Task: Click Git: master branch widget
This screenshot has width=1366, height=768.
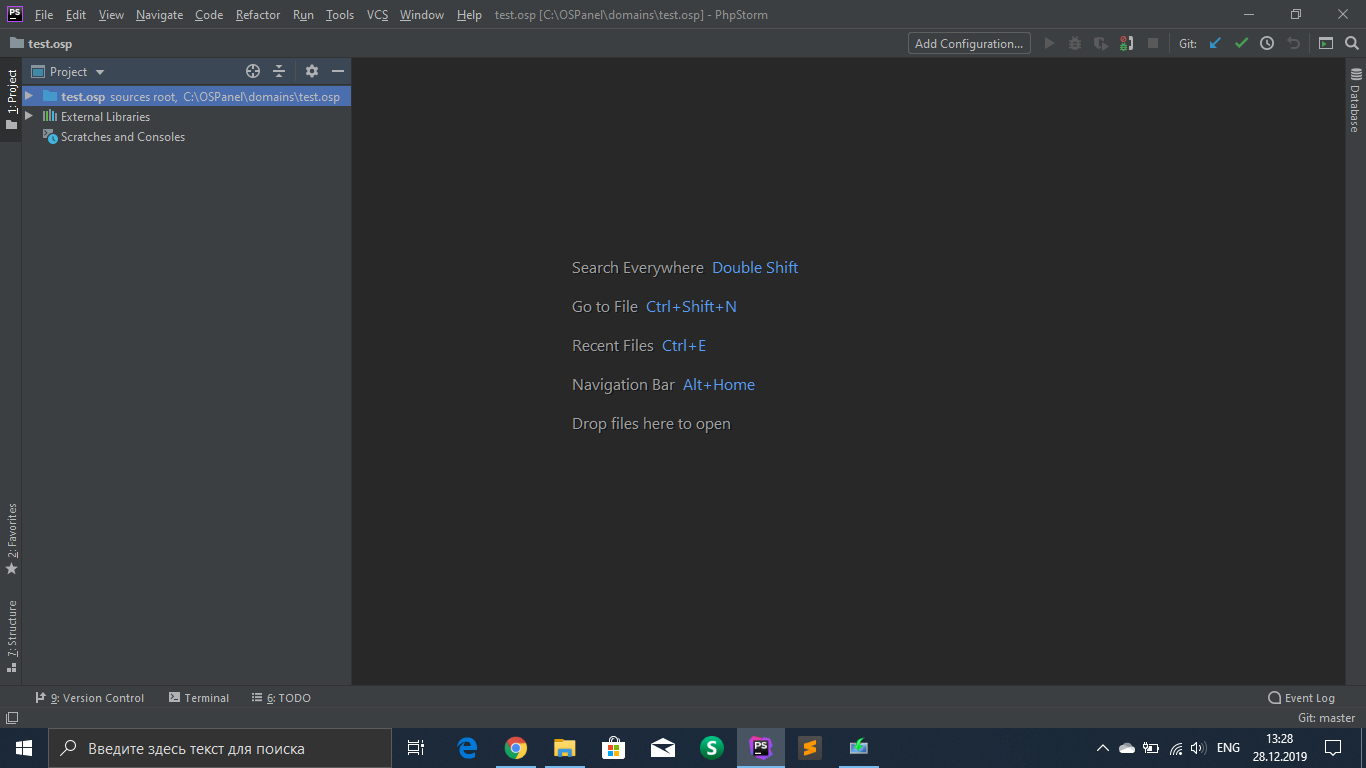Action: (x=1326, y=718)
